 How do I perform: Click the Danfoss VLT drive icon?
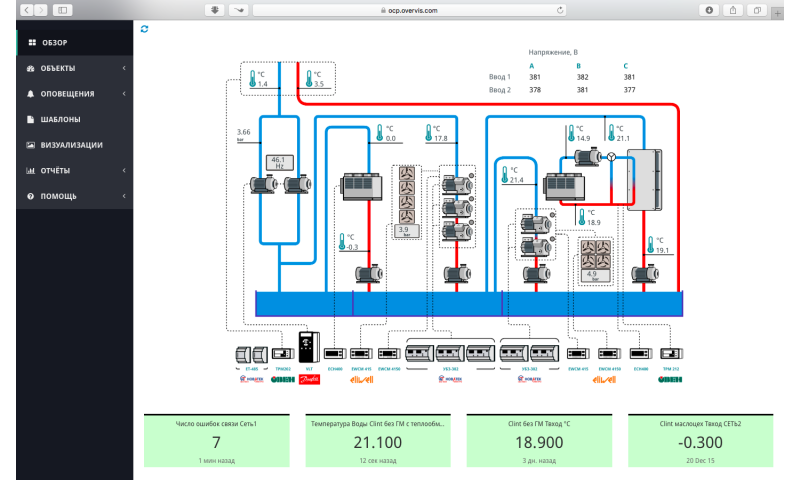[x=307, y=354]
